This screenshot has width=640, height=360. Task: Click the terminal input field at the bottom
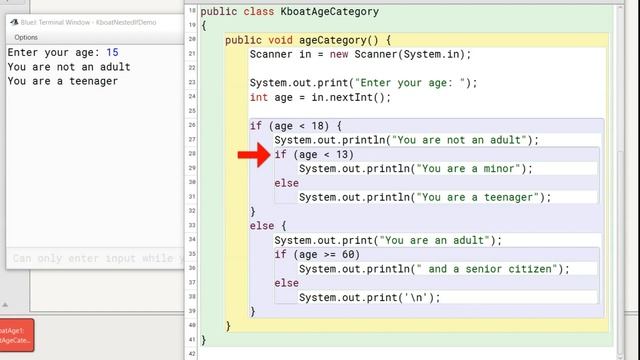pos(95,258)
